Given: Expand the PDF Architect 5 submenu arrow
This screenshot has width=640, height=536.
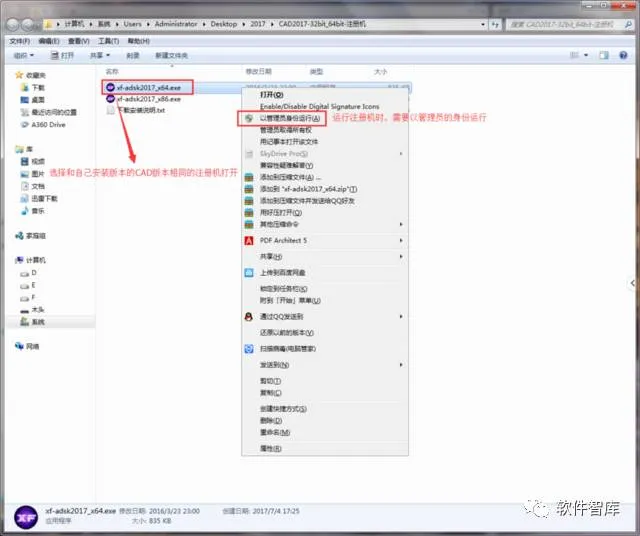Looking at the screenshot, I should tap(401, 240).
